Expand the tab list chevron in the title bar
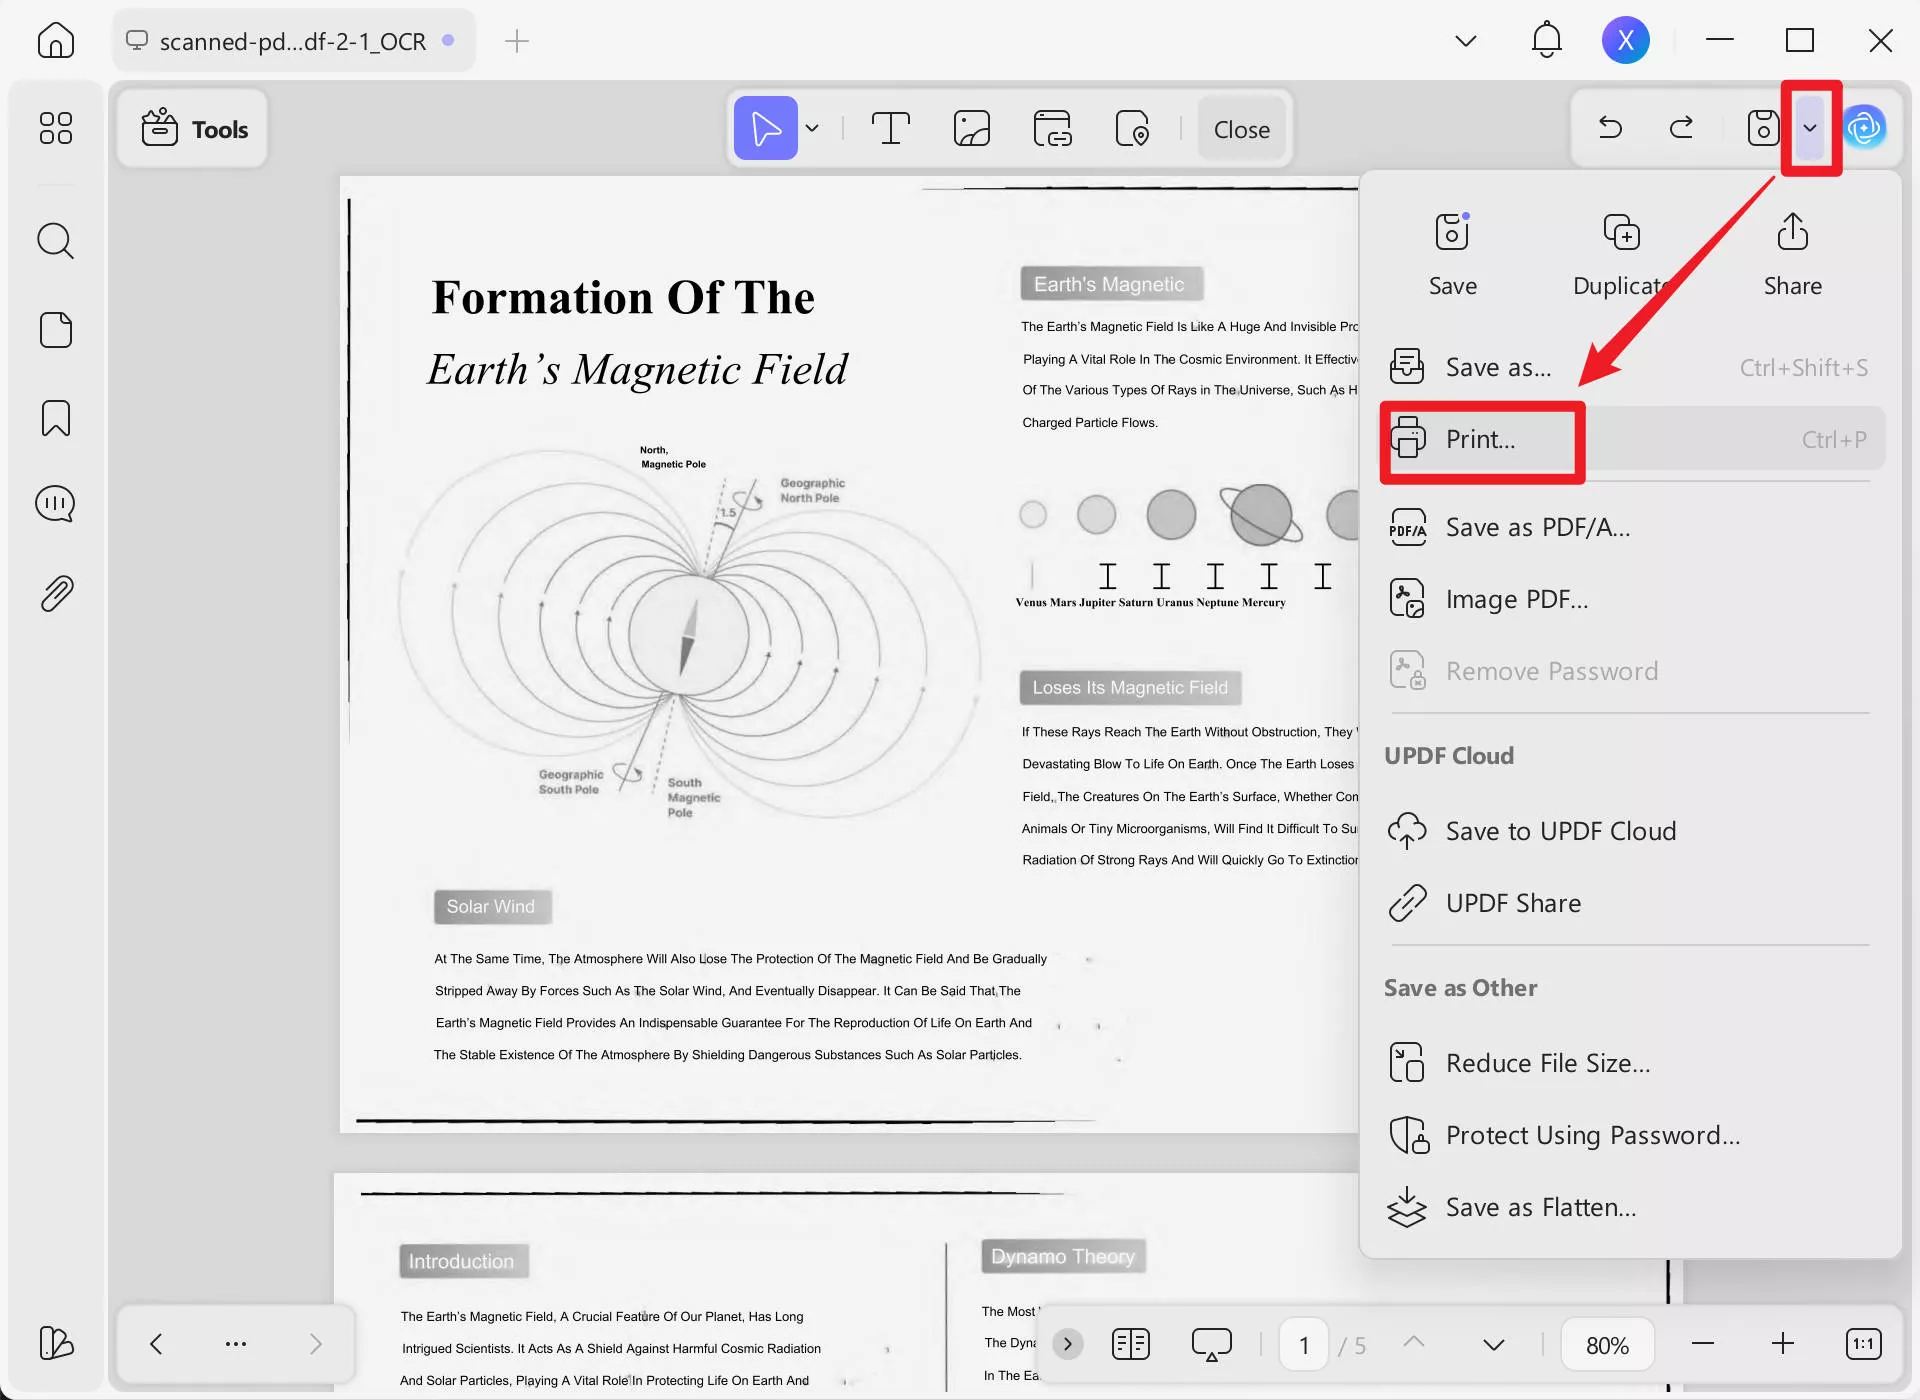1920x1400 pixels. click(1466, 41)
